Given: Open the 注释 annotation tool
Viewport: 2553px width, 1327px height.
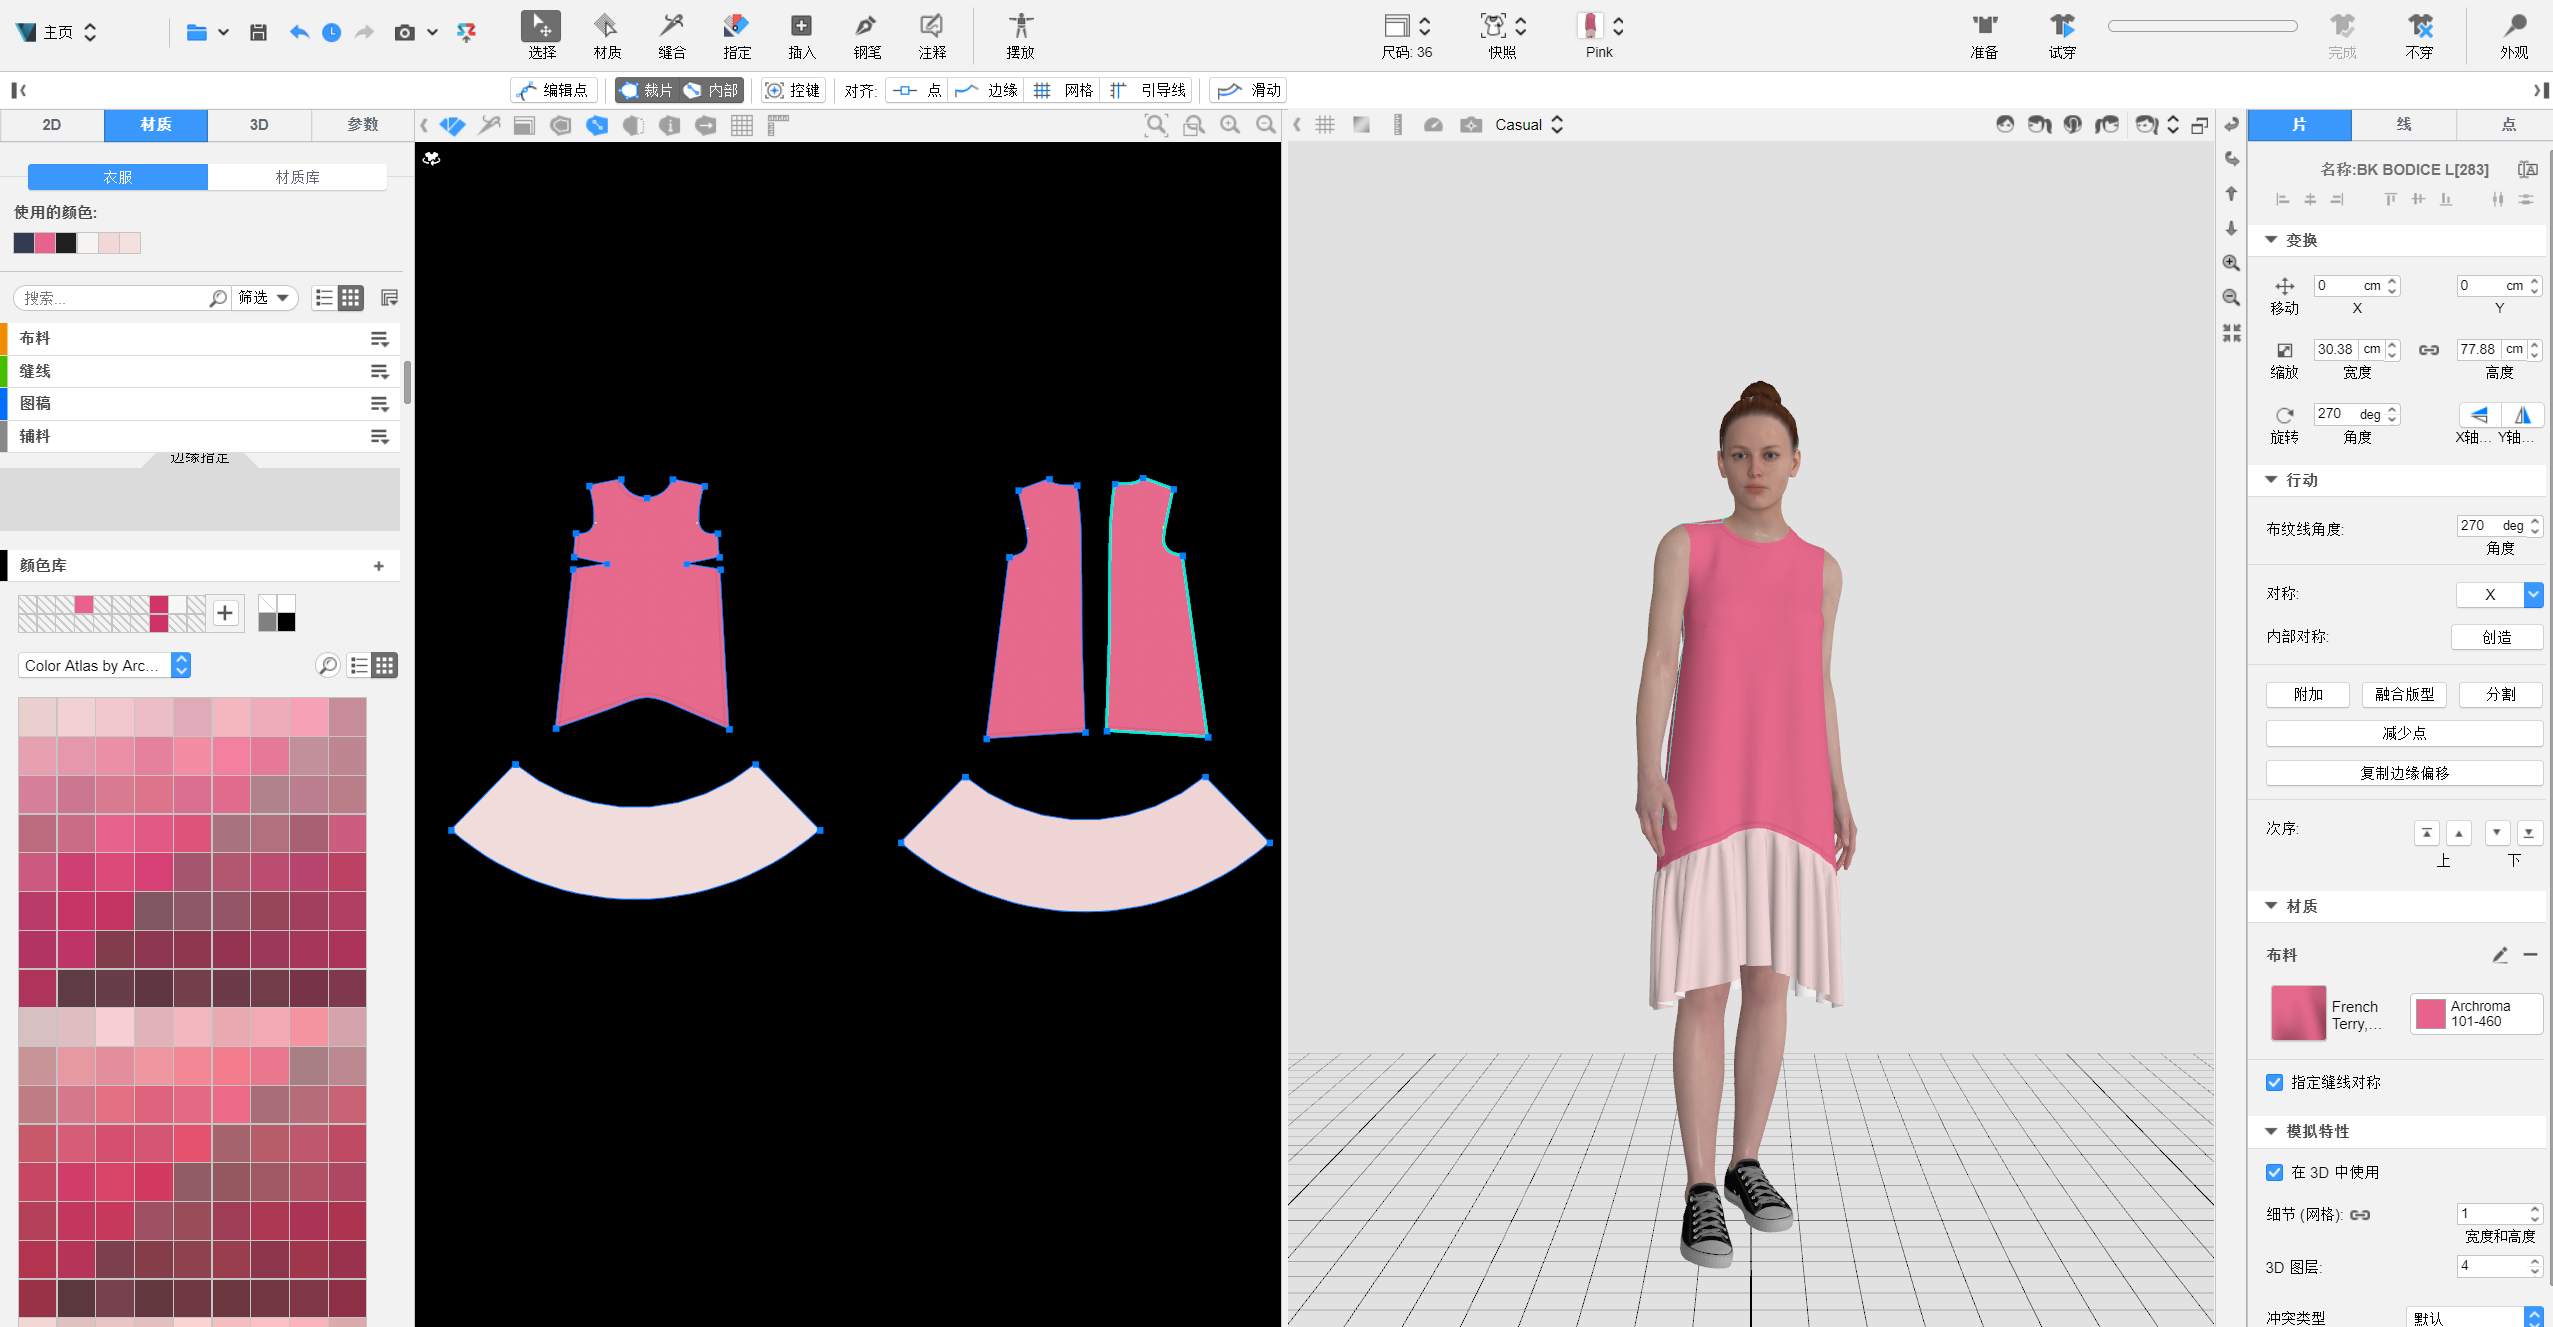Looking at the screenshot, I should (932, 35).
